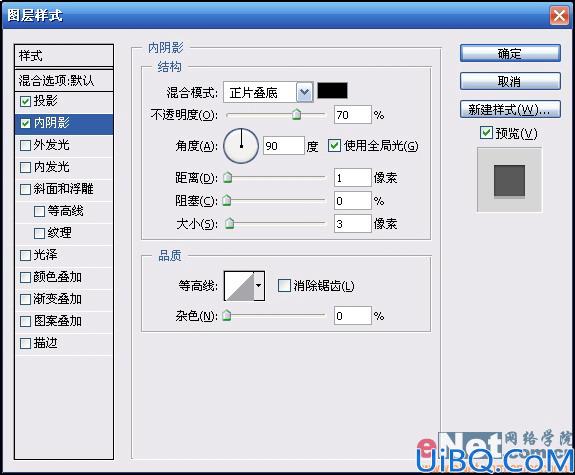The width and height of the screenshot is (575, 475).
Task: Enable the 渐变叠加 gradient overlay checkbox
Action: [x=25, y=299]
